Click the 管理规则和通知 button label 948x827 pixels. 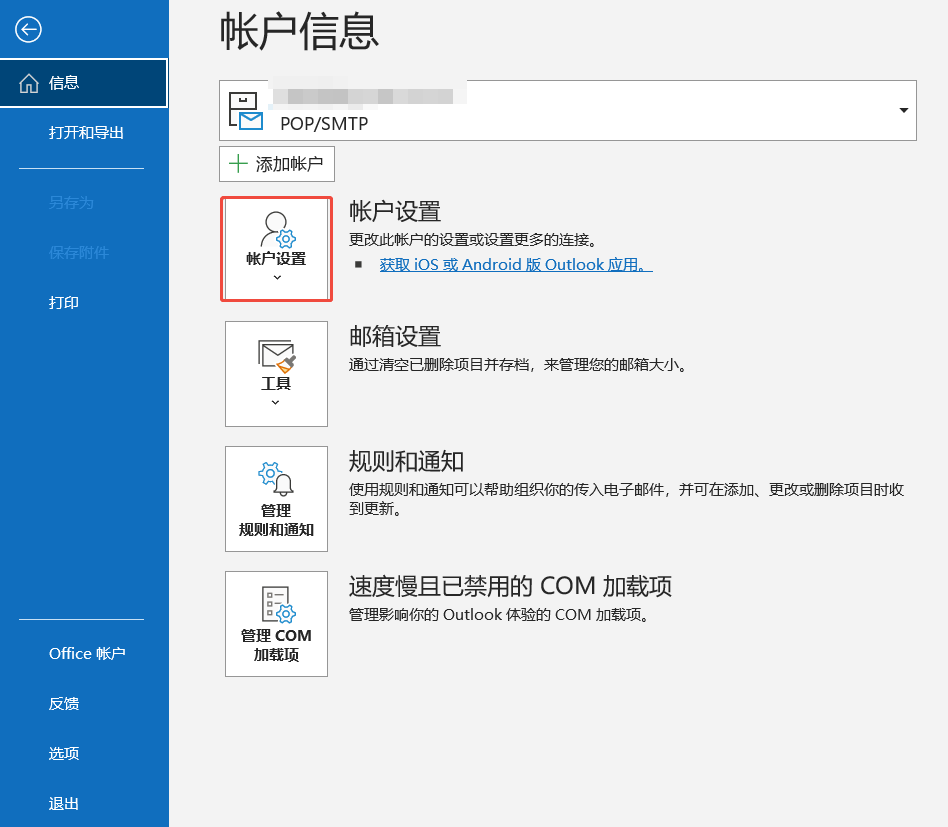pos(276,520)
